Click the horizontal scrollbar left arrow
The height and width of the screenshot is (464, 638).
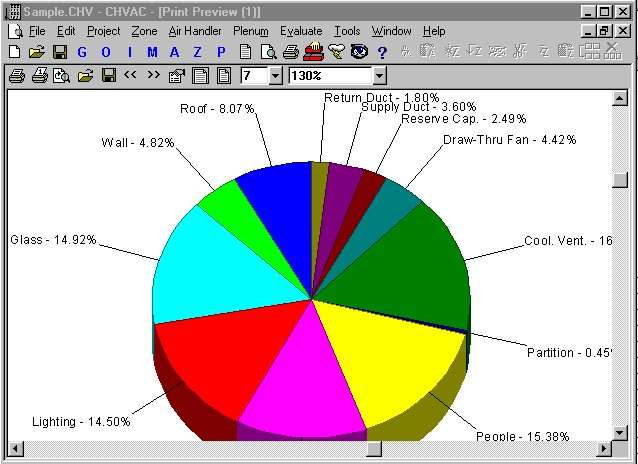(x=15, y=447)
